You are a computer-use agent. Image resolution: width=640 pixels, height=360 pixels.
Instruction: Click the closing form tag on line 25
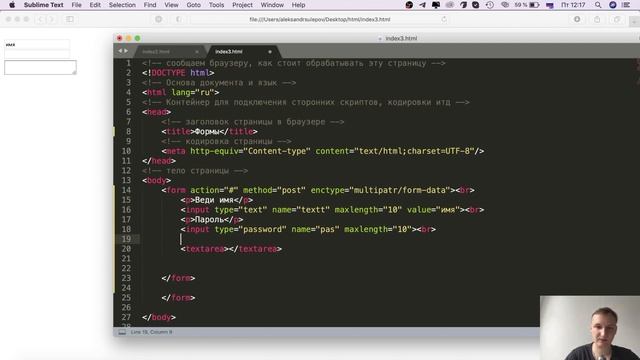point(178,298)
